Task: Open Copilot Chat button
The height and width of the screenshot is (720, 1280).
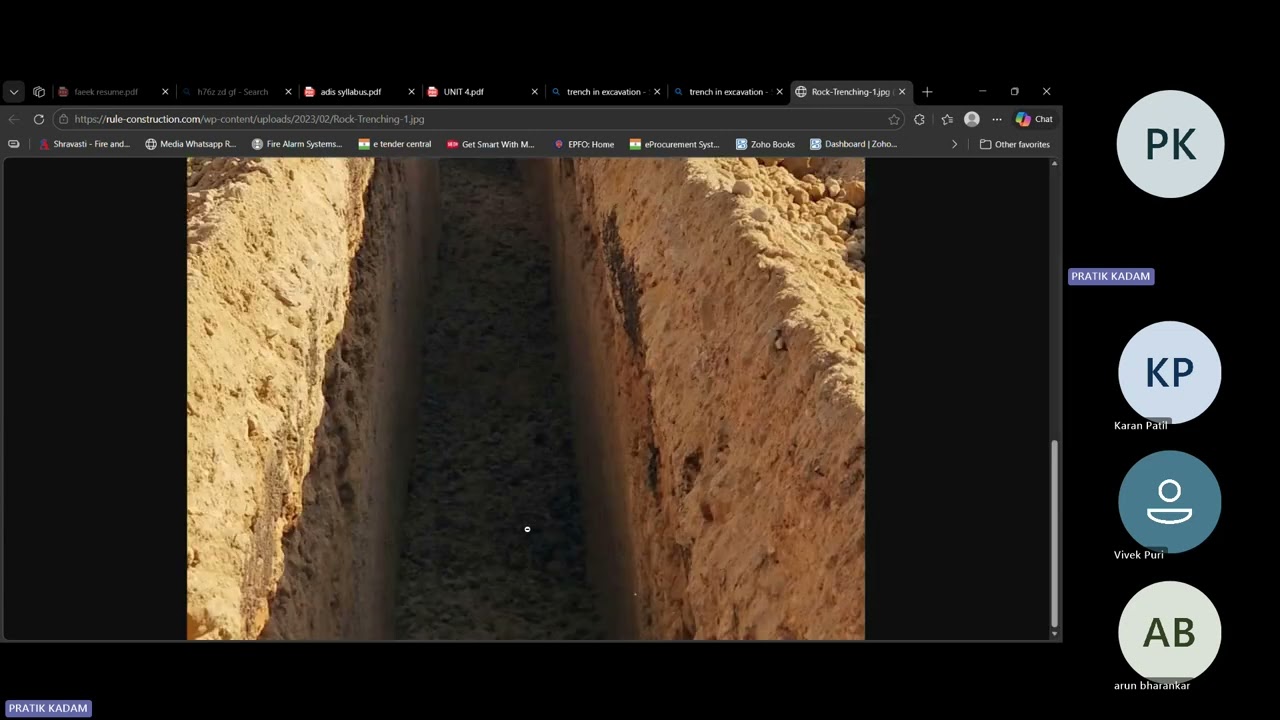Action: [x=1034, y=119]
